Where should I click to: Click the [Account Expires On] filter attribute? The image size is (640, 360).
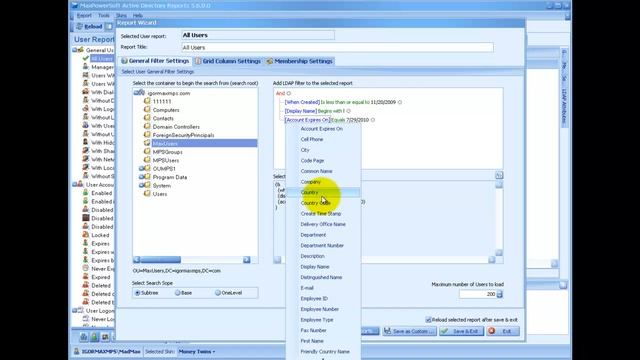307,120
